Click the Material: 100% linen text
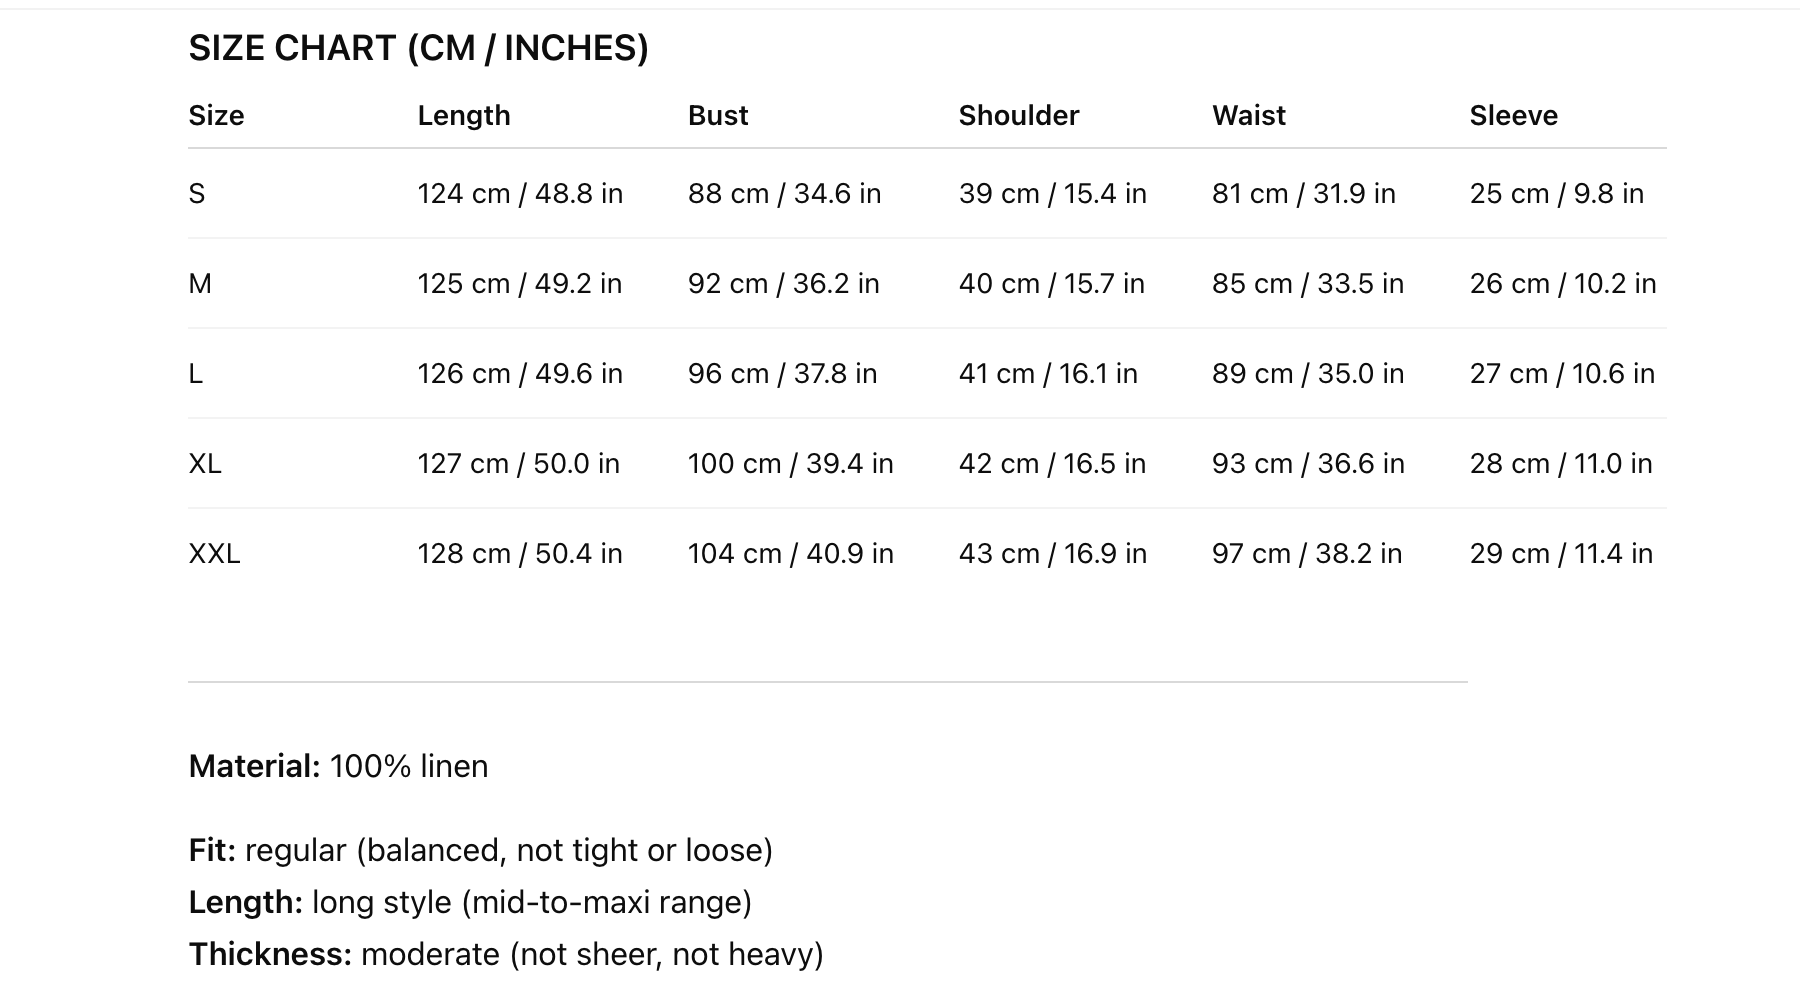The image size is (1800, 982). (x=338, y=766)
